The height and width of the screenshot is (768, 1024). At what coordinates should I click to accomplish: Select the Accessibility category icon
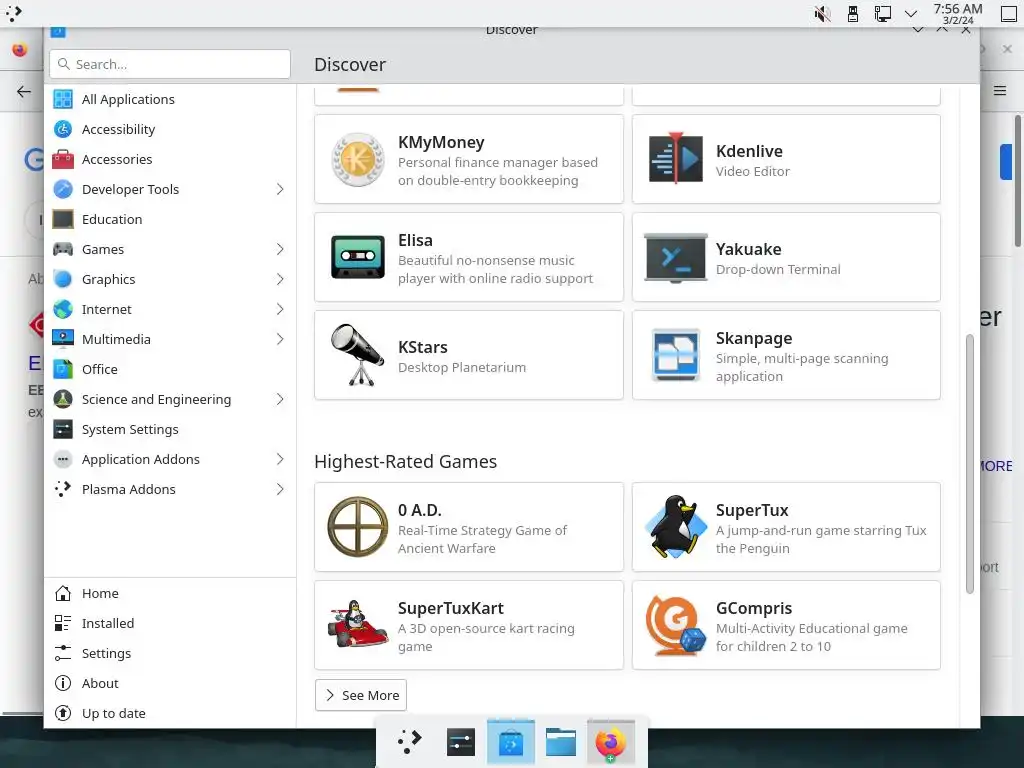pos(63,129)
